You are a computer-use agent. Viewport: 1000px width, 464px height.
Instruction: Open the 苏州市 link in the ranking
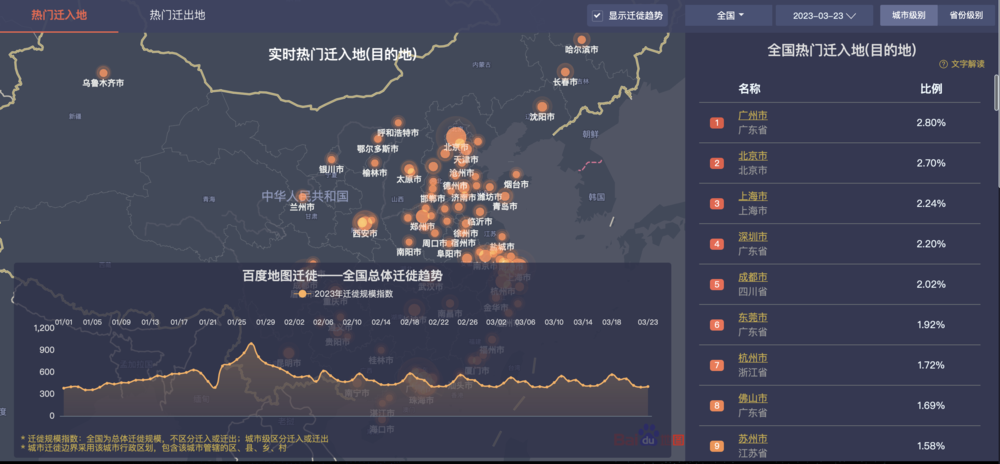coord(753,439)
